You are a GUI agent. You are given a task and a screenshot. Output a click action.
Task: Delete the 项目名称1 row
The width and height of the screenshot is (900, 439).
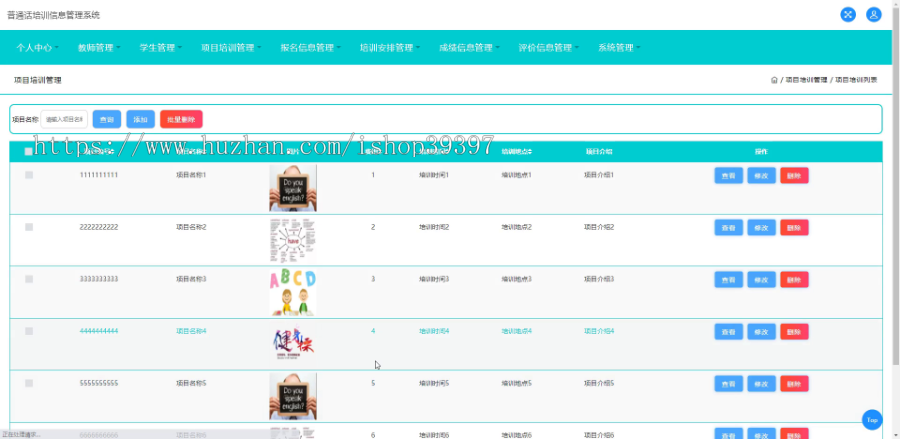tap(794, 176)
